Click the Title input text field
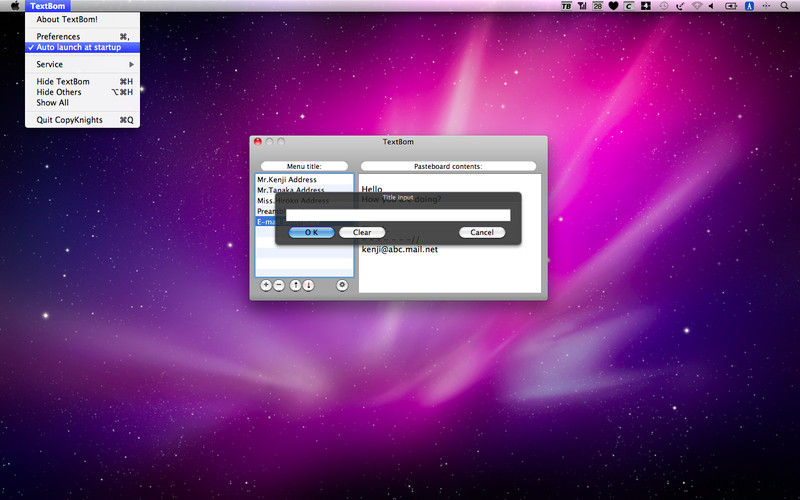The height and width of the screenshot is (500, 800). (398, 215)
